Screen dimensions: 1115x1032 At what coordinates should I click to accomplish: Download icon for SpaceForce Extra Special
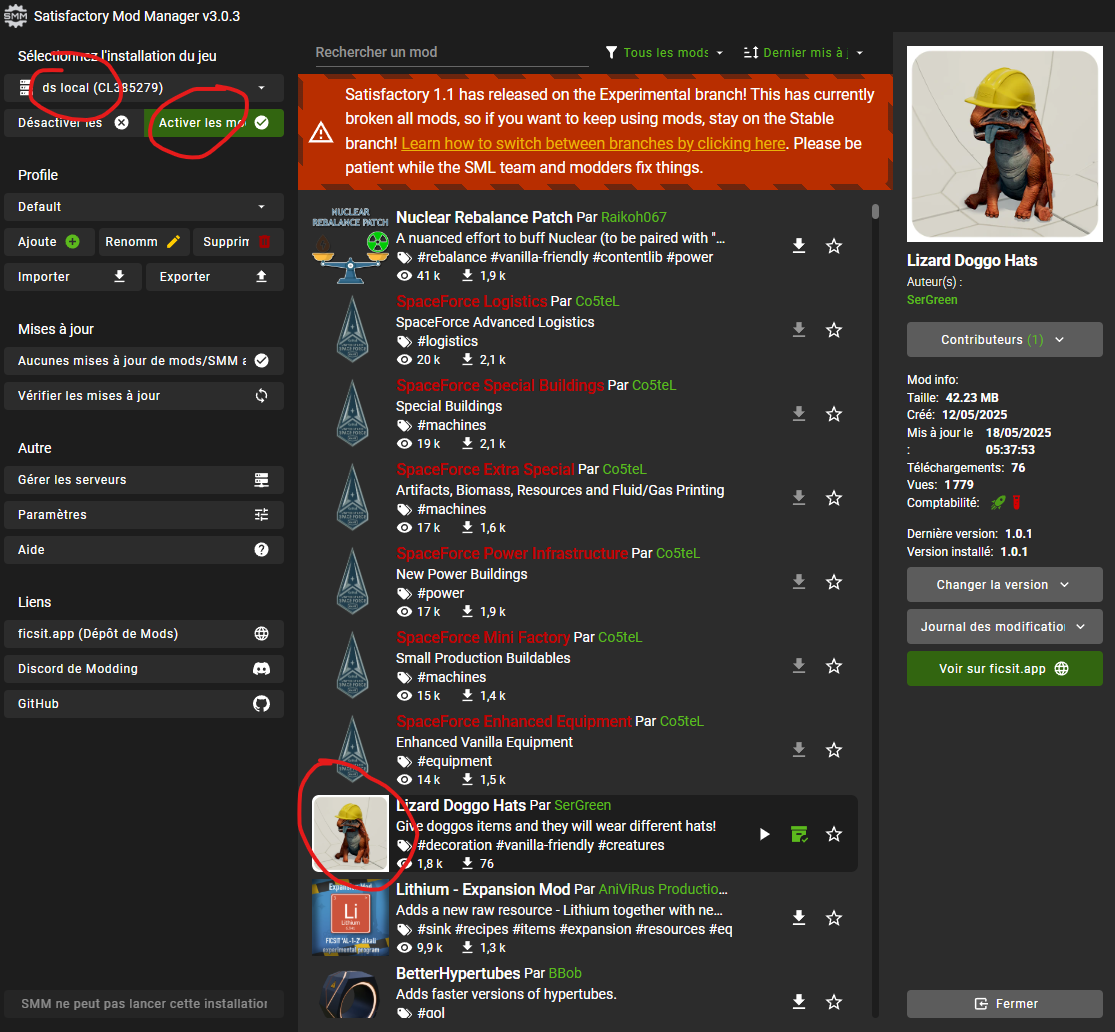click(799, 498)
